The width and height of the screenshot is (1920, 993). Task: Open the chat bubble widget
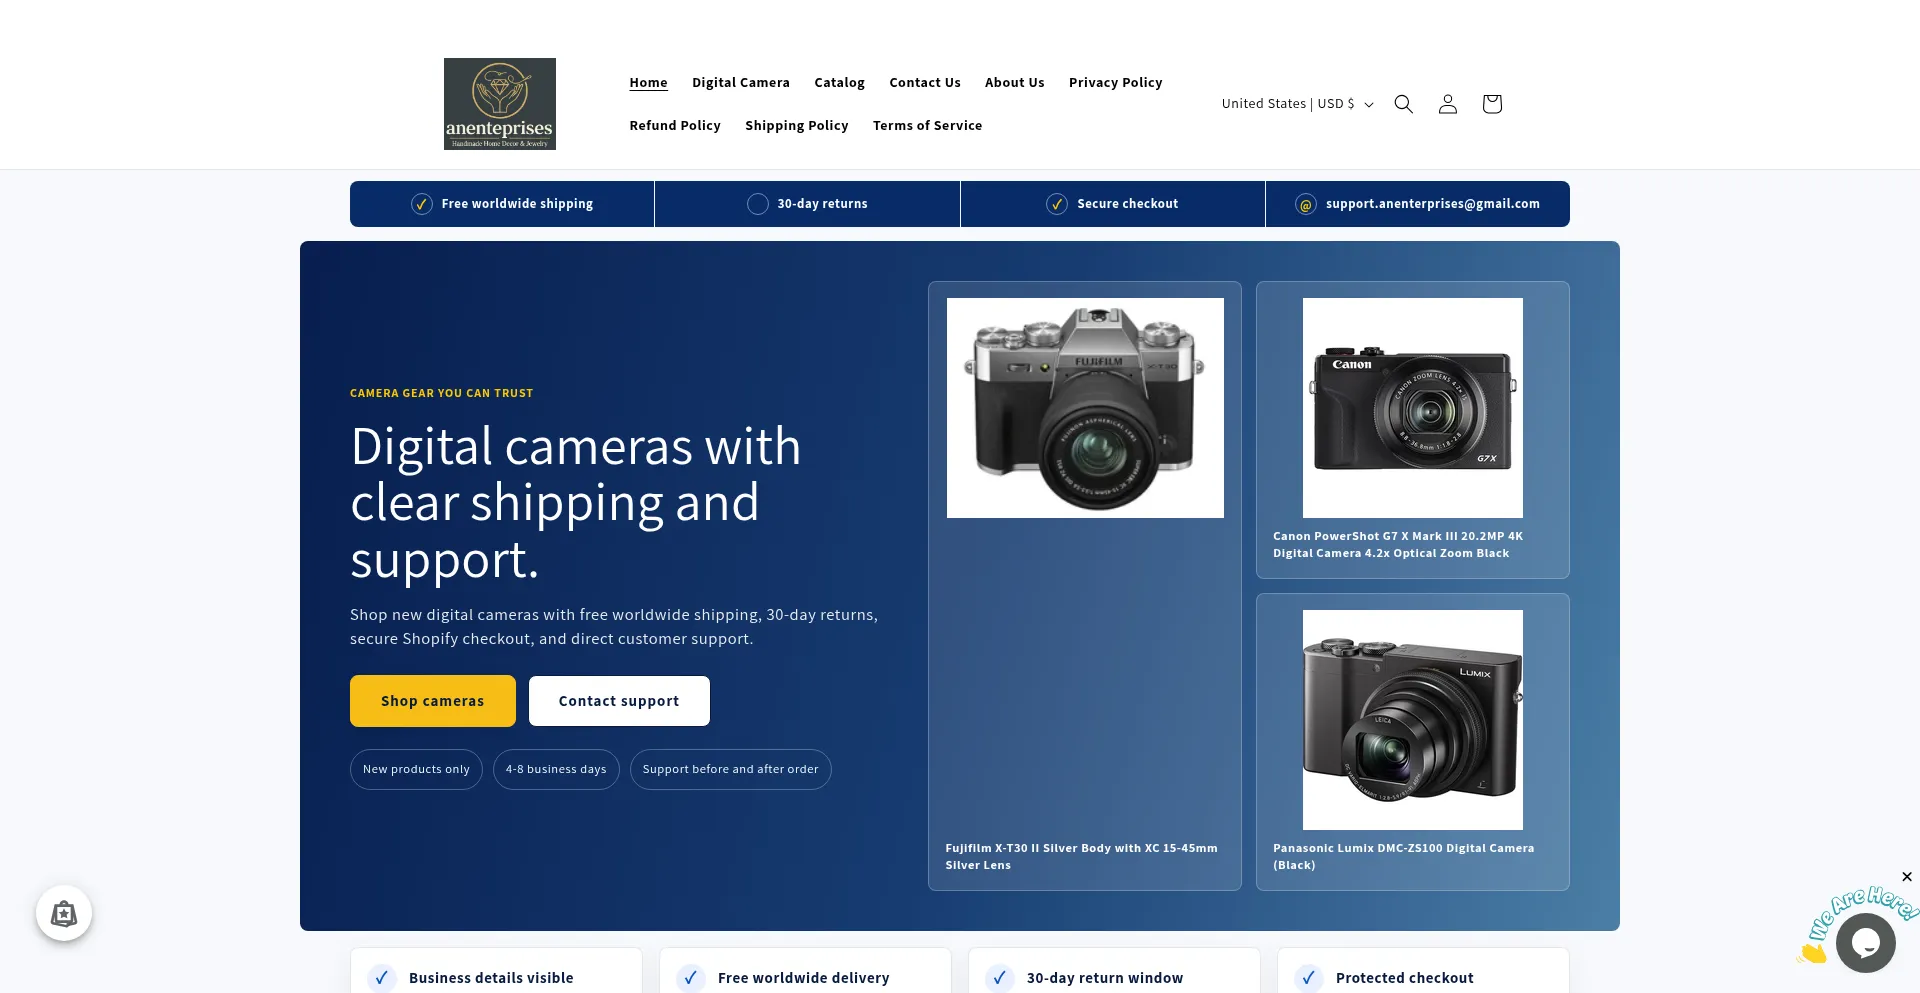click(x=1866, y=942)
